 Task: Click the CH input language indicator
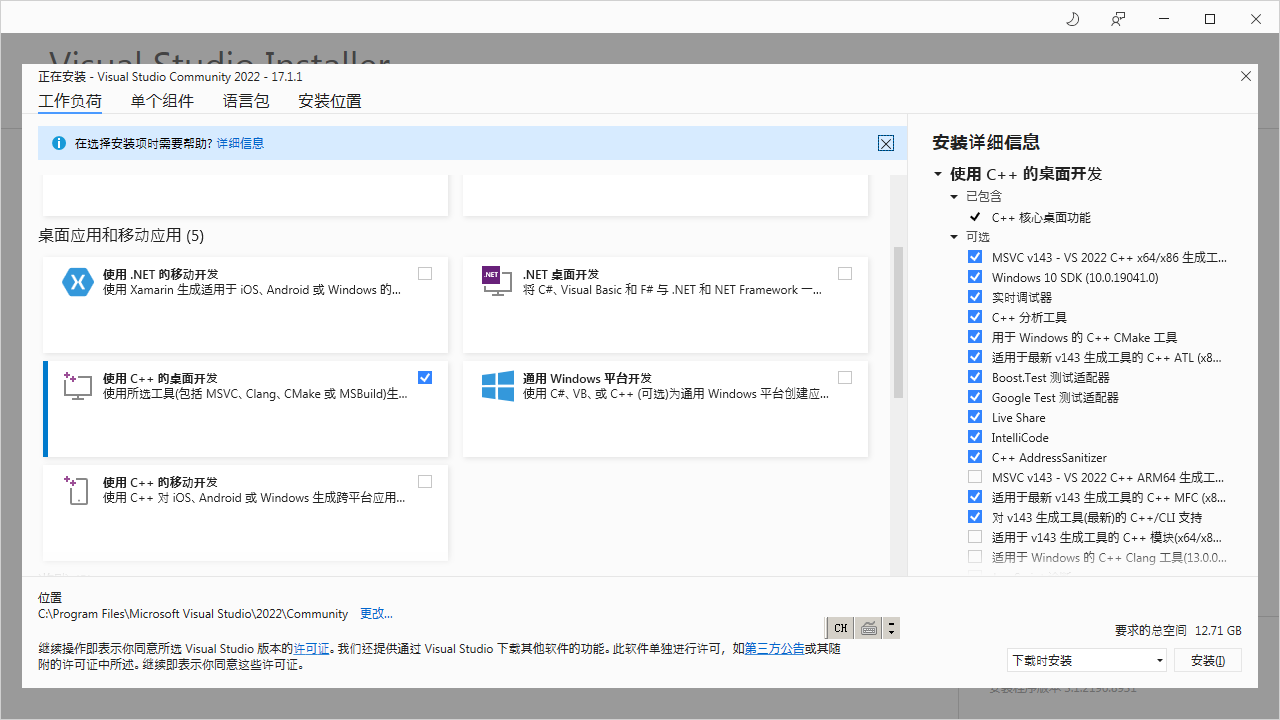[840, 628]
